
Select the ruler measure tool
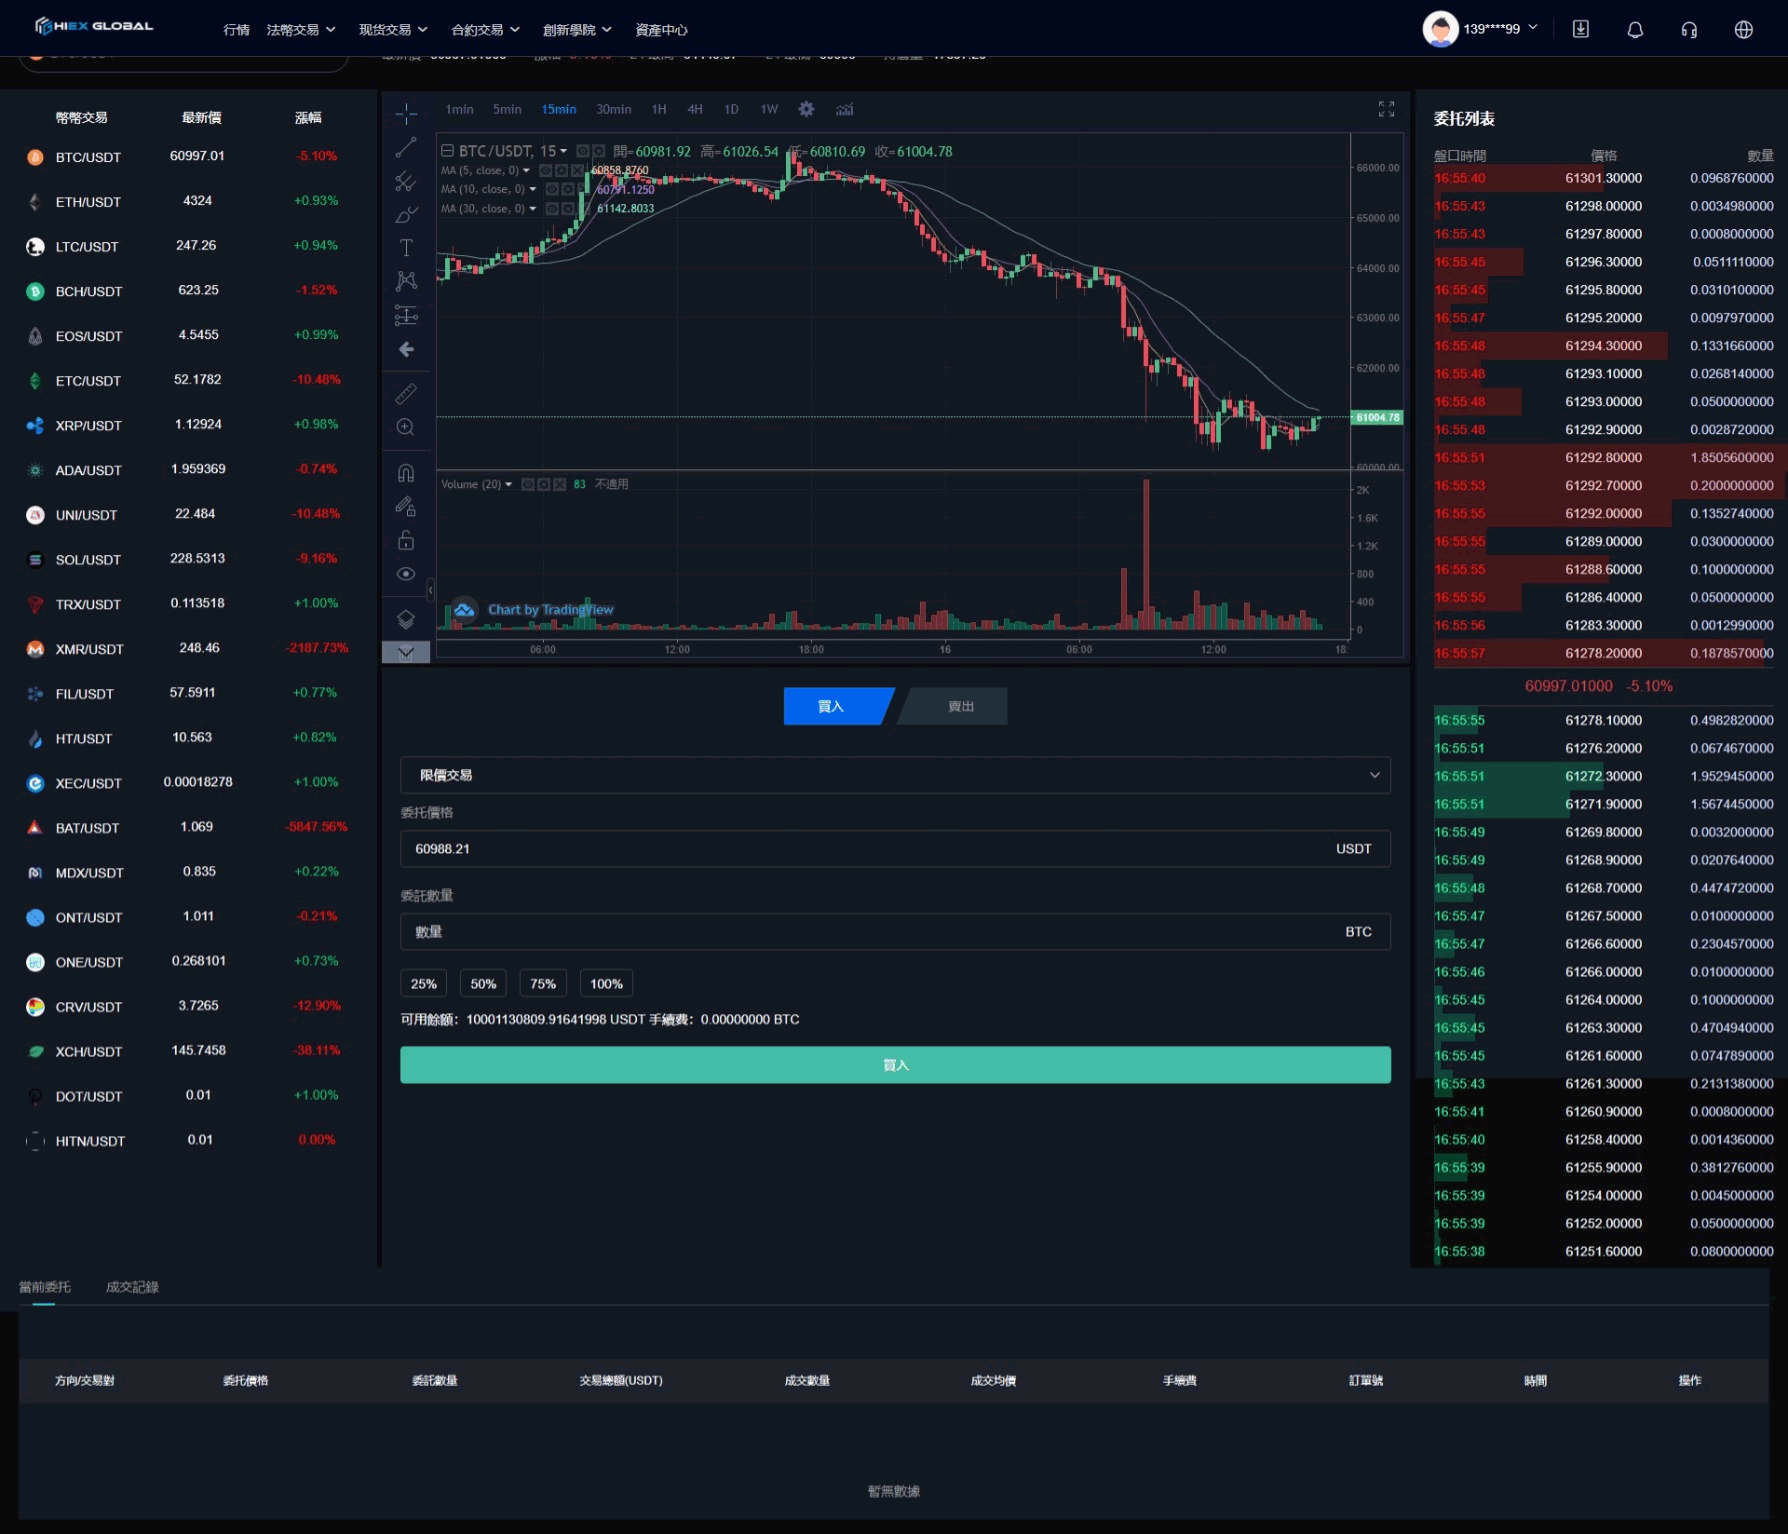click(406, 393)
